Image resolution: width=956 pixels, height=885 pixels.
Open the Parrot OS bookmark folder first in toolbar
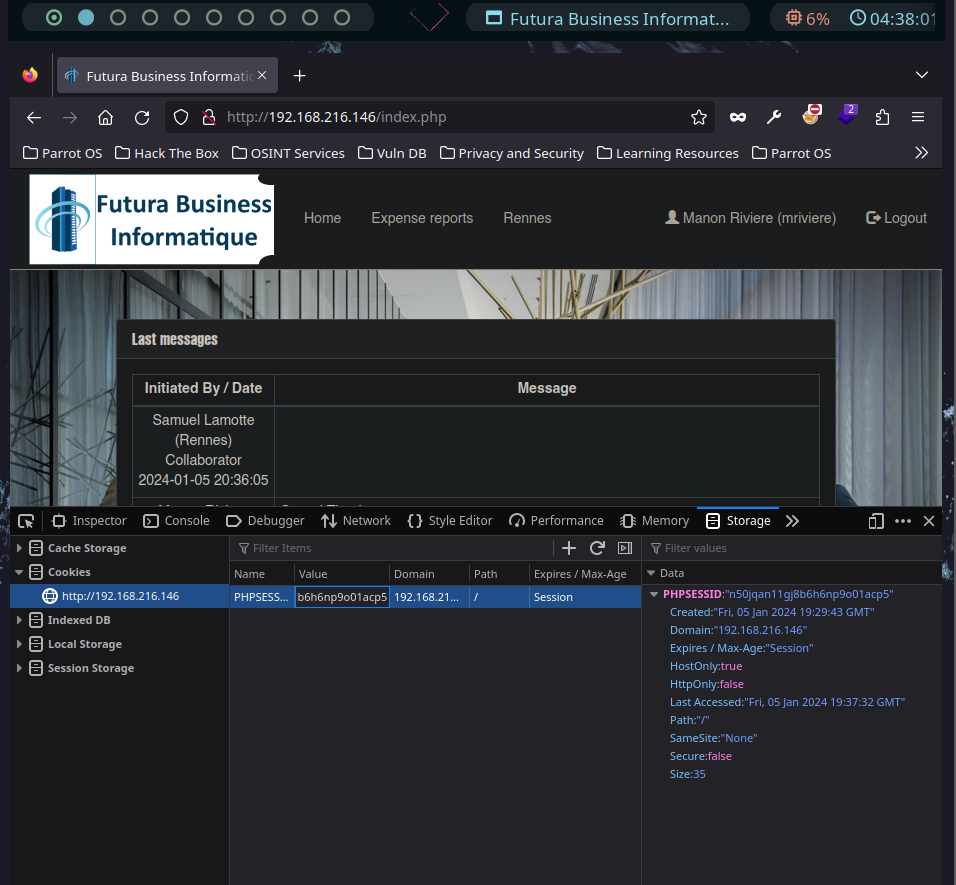coord(63,153)
